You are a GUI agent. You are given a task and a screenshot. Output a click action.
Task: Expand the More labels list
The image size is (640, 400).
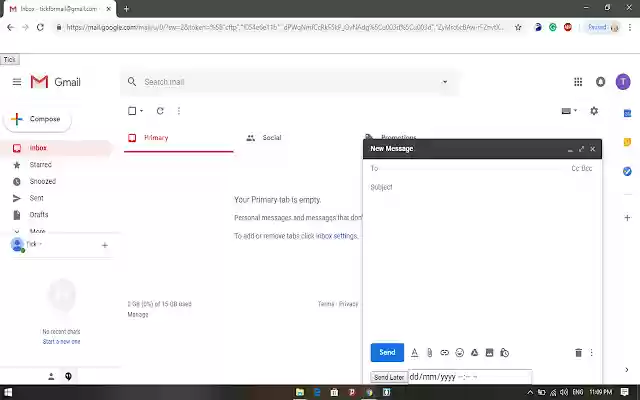coord(37,231)
